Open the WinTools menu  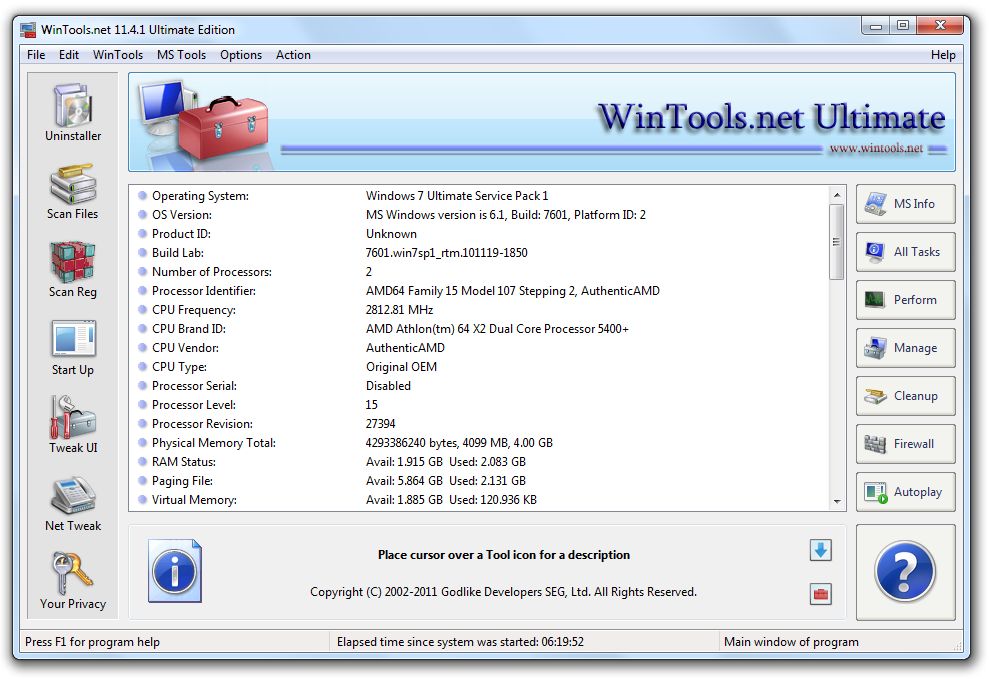(118, 55)
